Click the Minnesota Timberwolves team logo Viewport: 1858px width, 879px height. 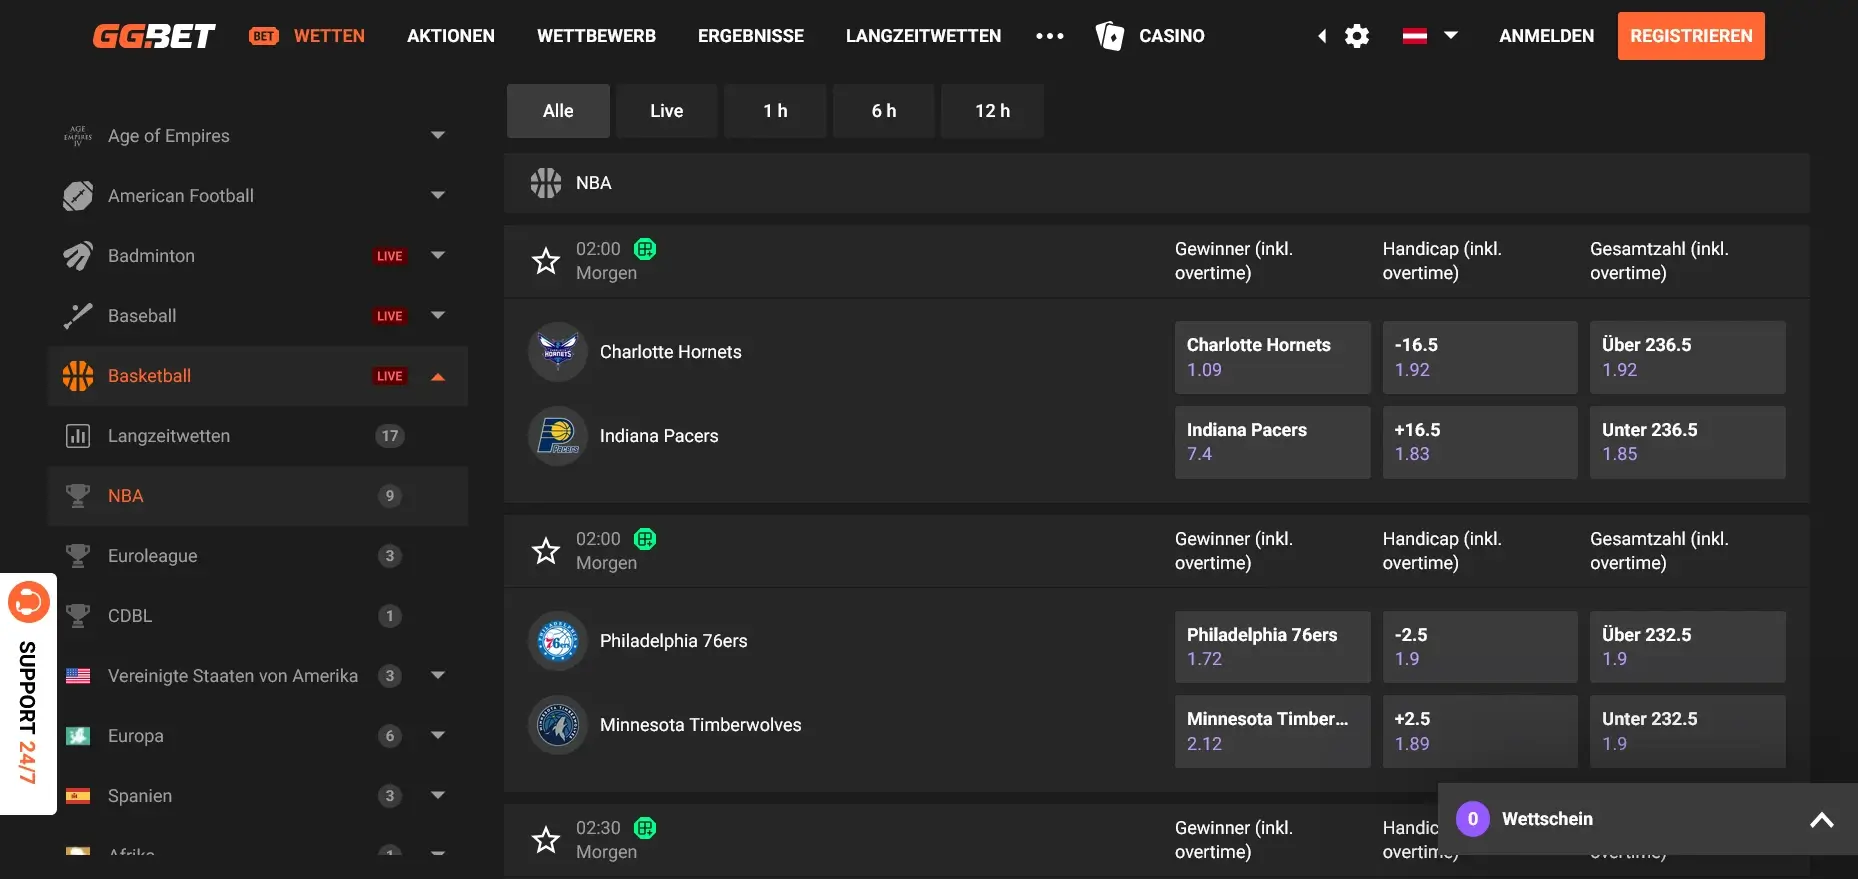[558, 725]
